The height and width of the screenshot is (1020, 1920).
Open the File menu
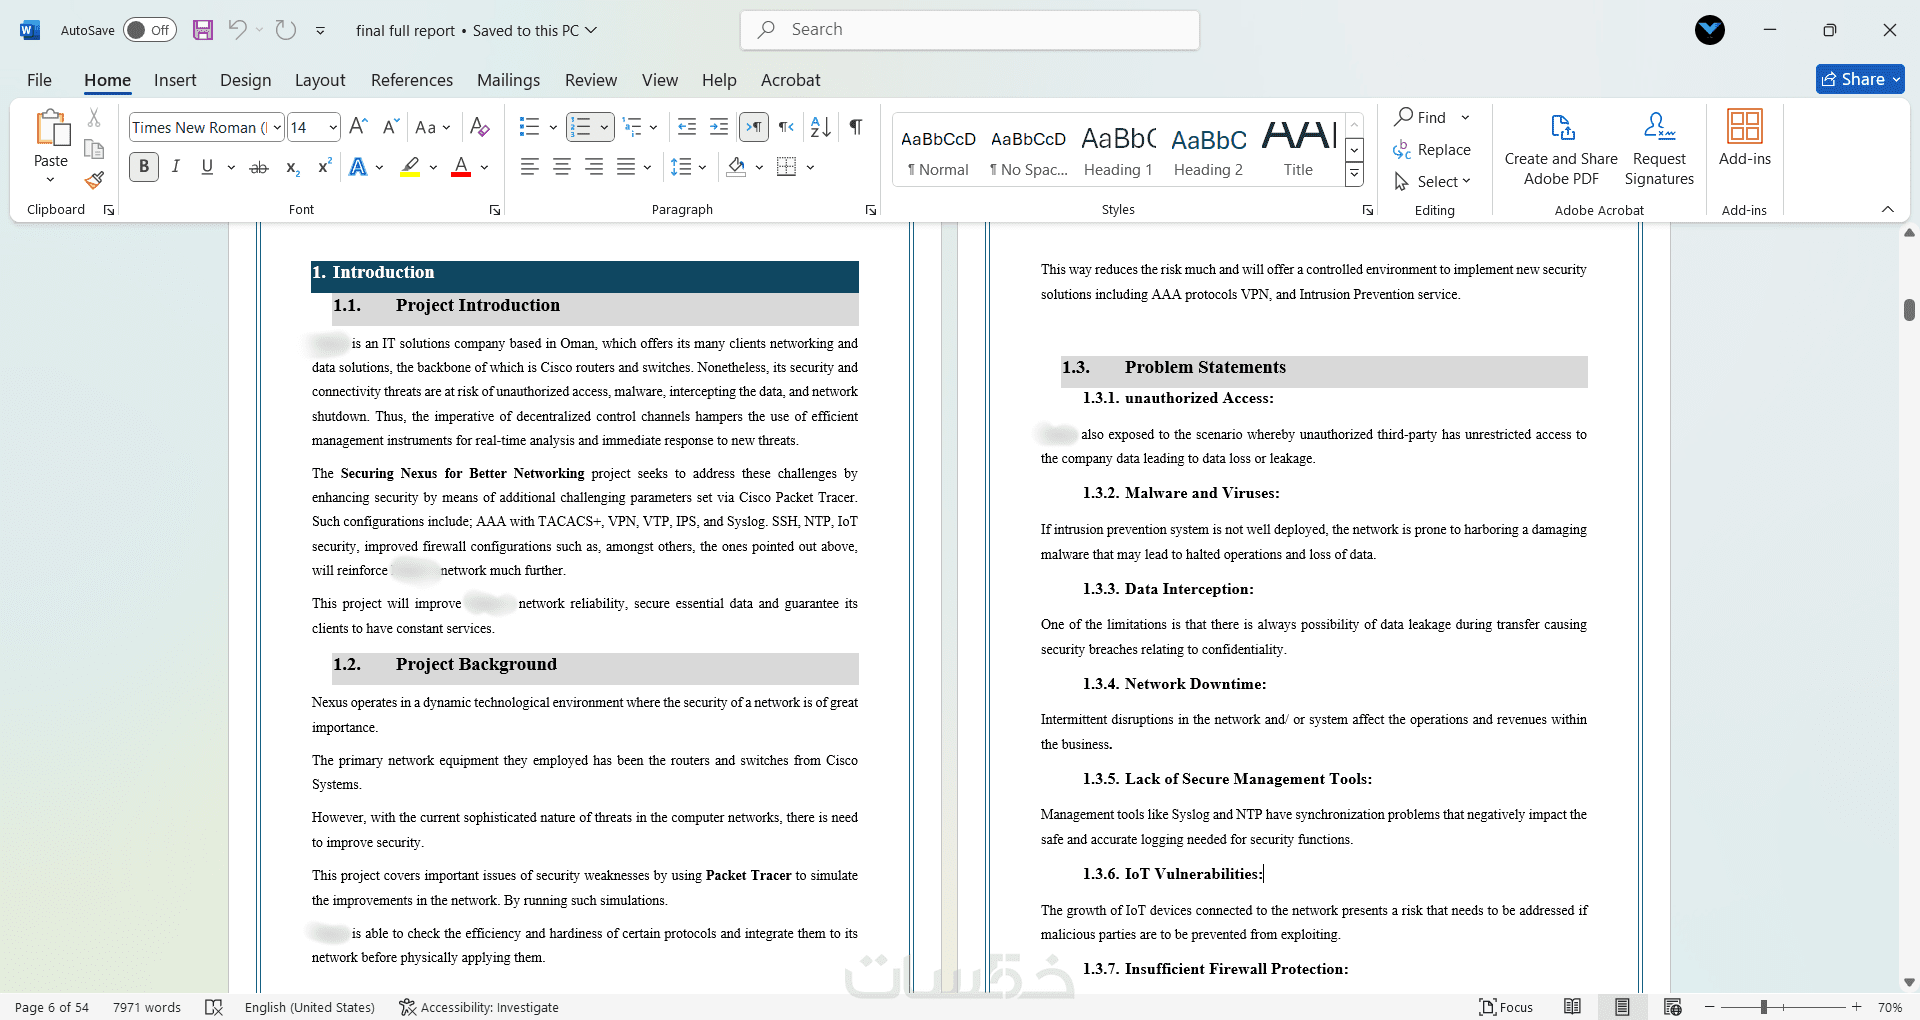(x=40, y=80)
